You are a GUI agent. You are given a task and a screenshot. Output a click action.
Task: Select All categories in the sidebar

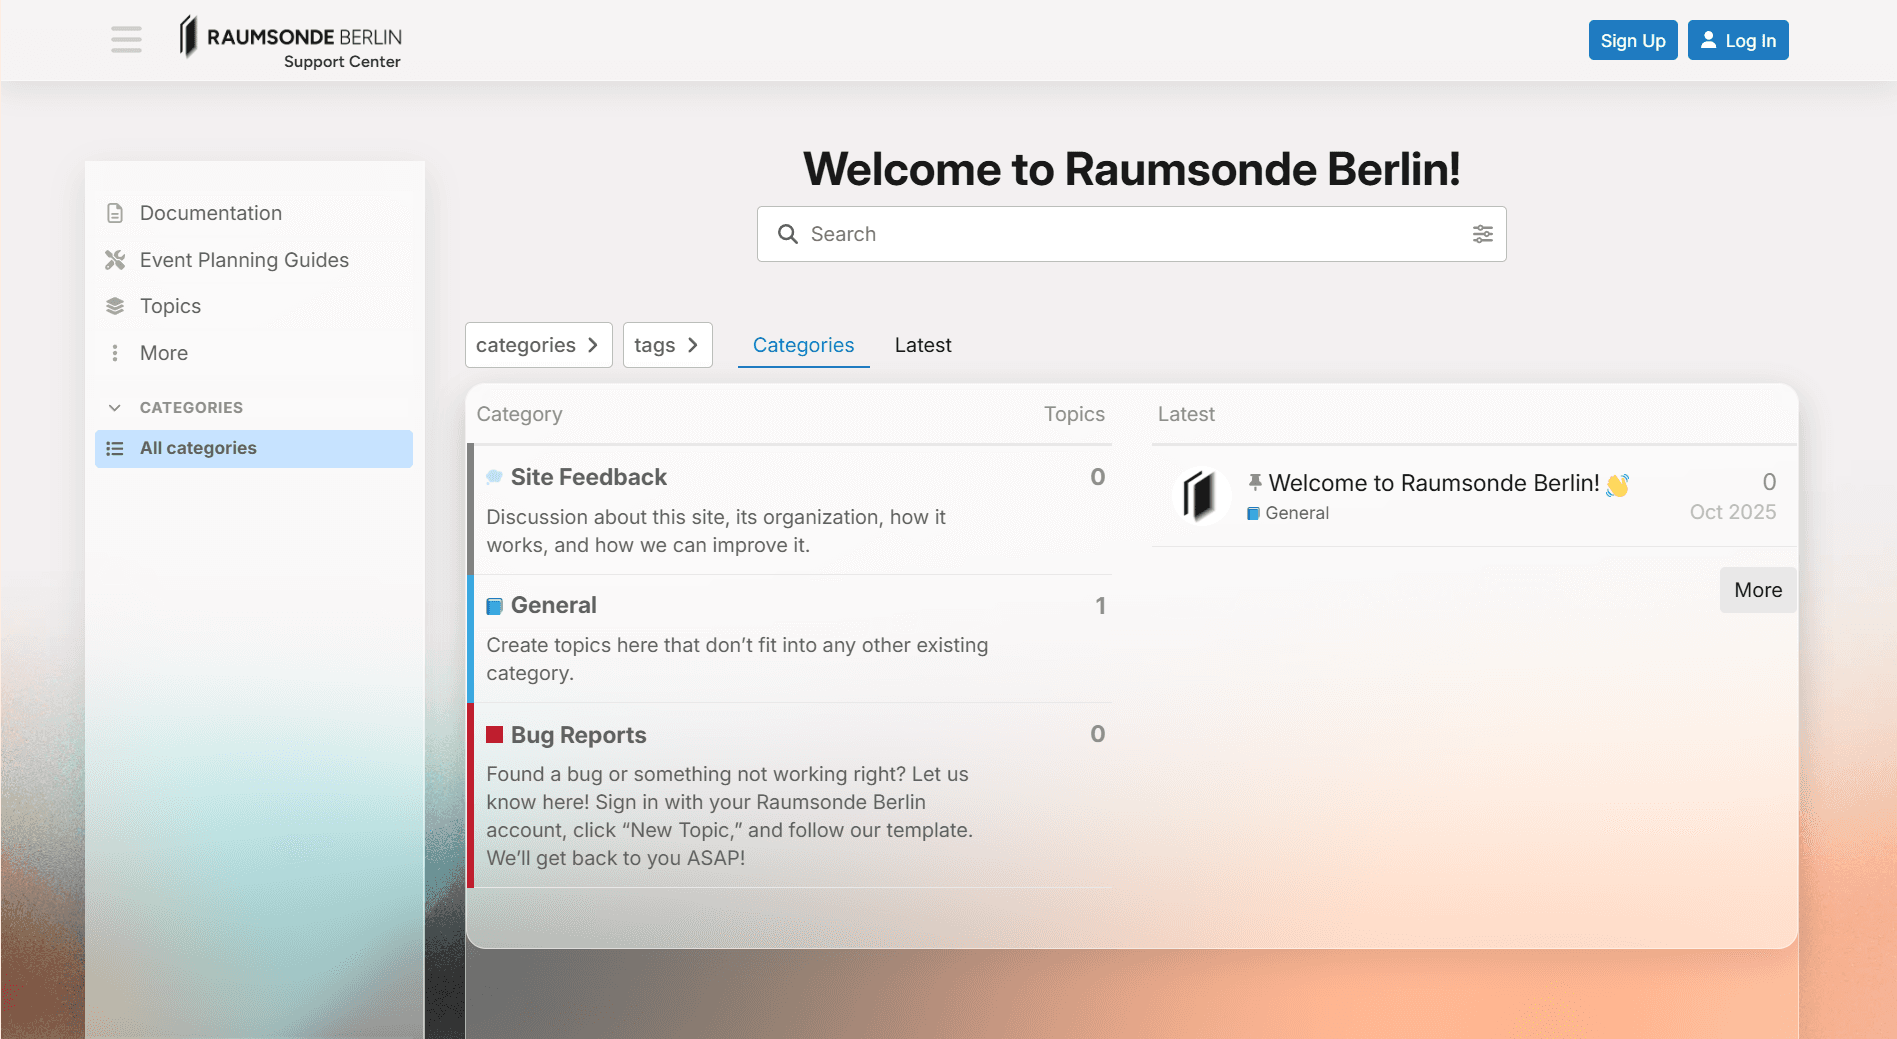click(198, 448)
